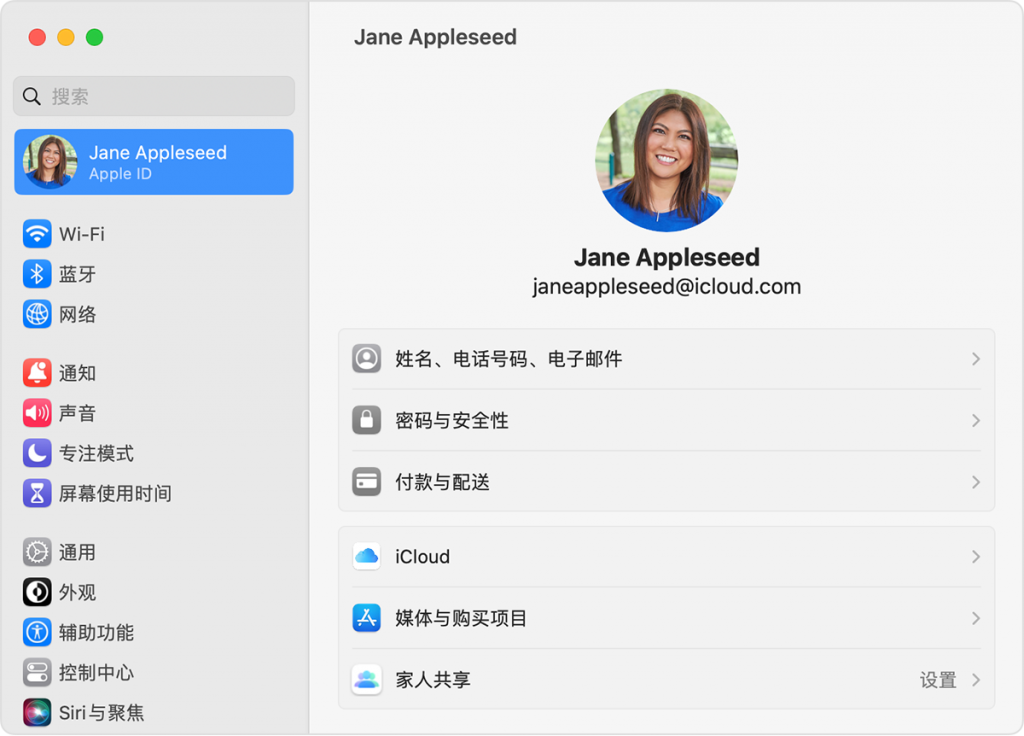Select Control Center (控制中心) icon
Viewport: 1024px width, 736px height.
pyautogui.click(x=37, y=673)
